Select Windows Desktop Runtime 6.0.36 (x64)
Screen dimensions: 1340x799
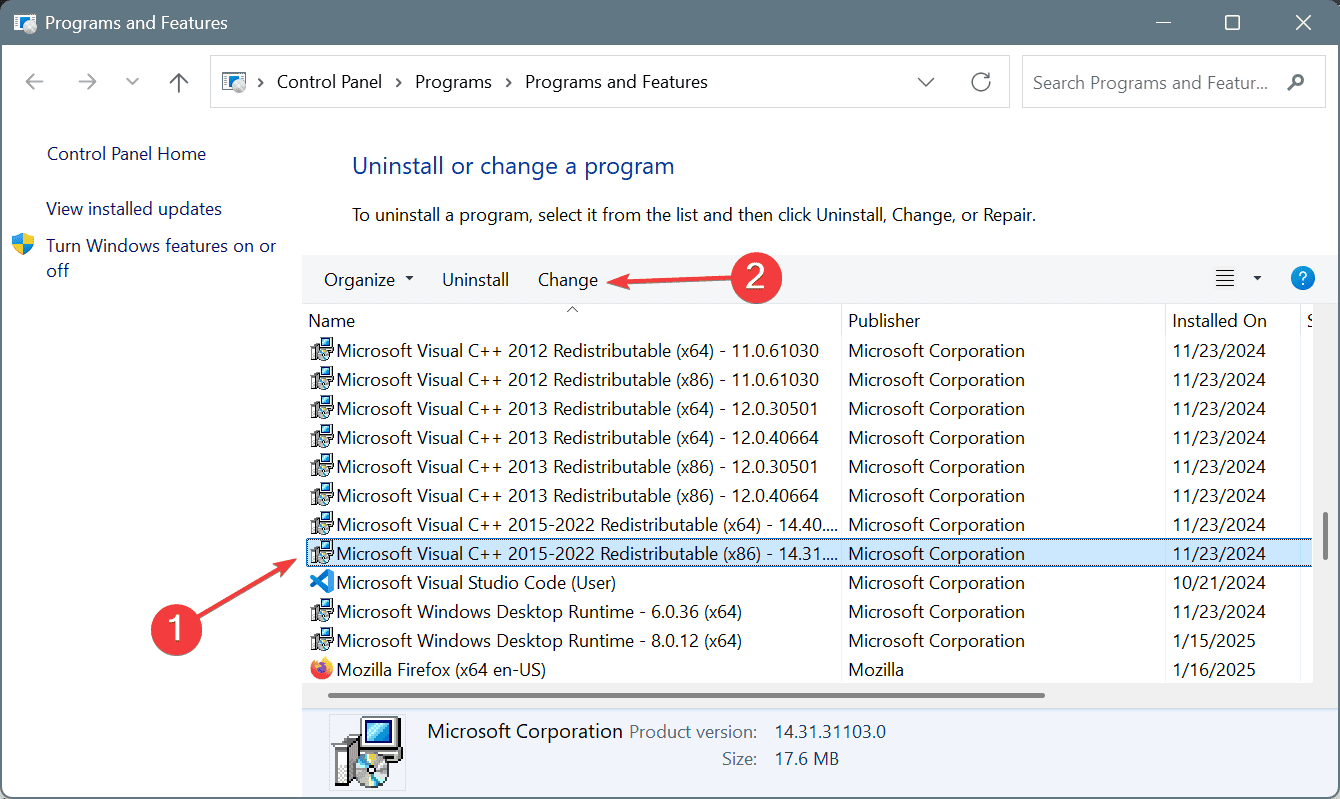(x=807, y=612)
